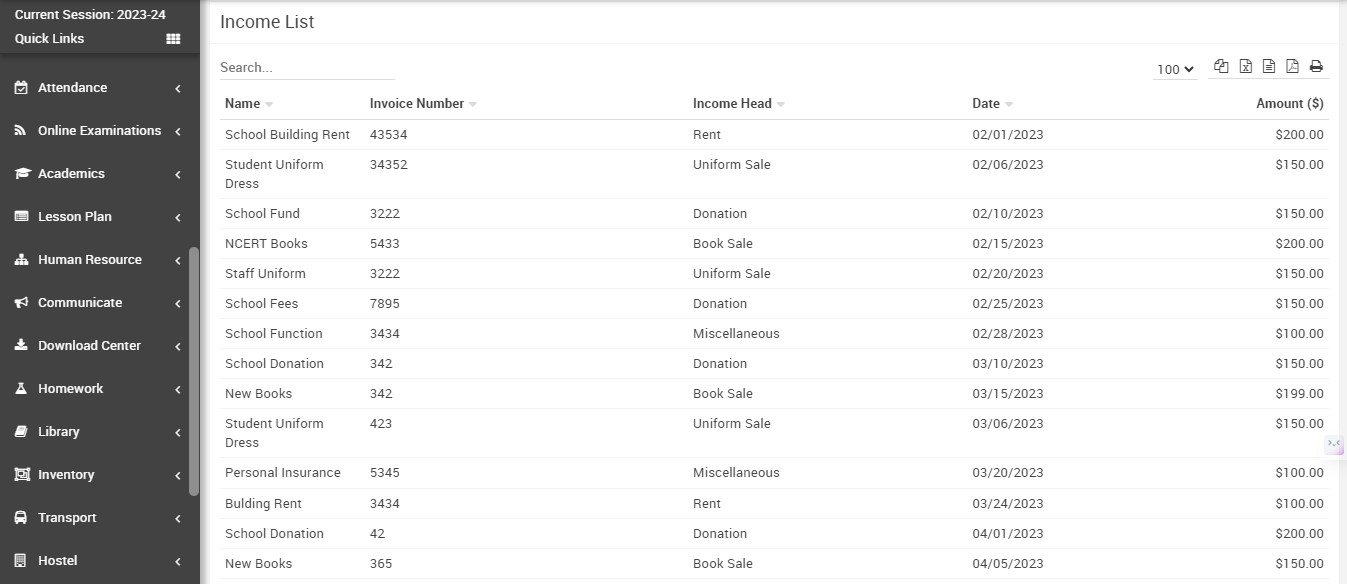Click the sidebar vertical scrollbar
1347x584 pixels.
pyautogui.click(x=194, y=370)
